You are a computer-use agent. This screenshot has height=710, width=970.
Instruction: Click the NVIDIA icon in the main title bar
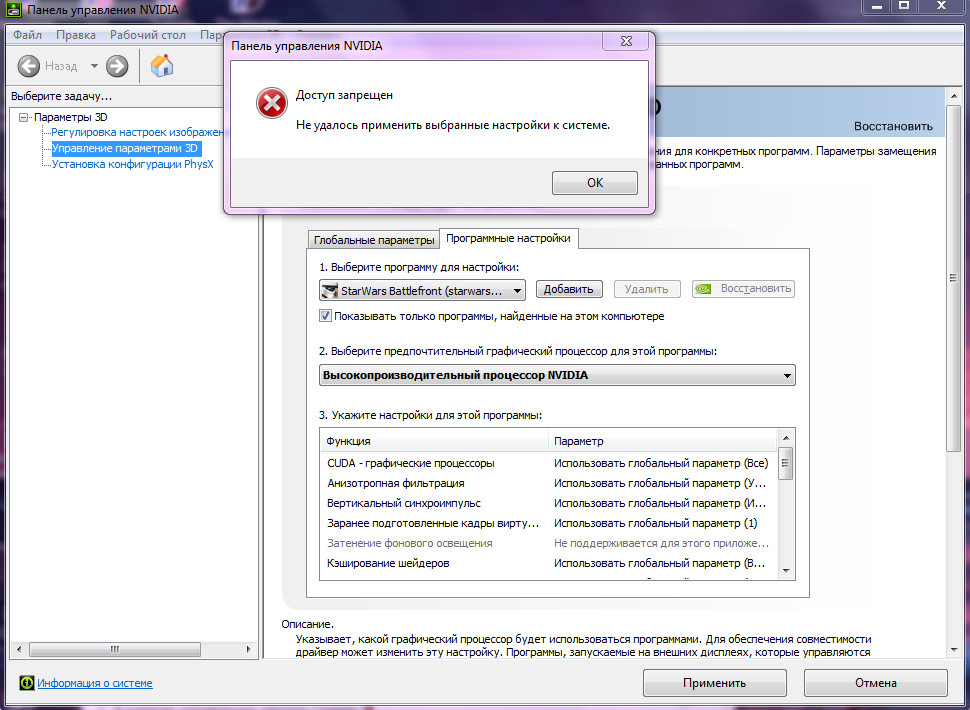pyautogui.click(x=13, y=9)
